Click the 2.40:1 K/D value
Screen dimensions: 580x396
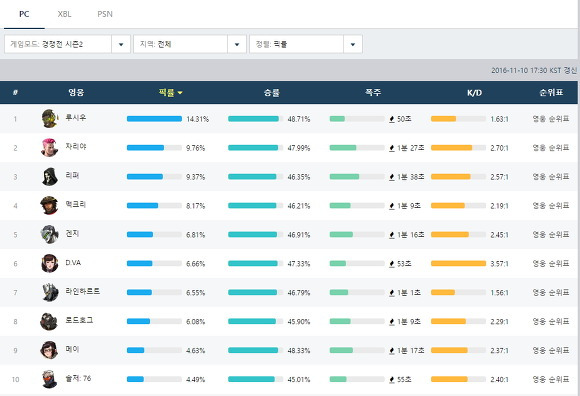click(x=499, y=379)
